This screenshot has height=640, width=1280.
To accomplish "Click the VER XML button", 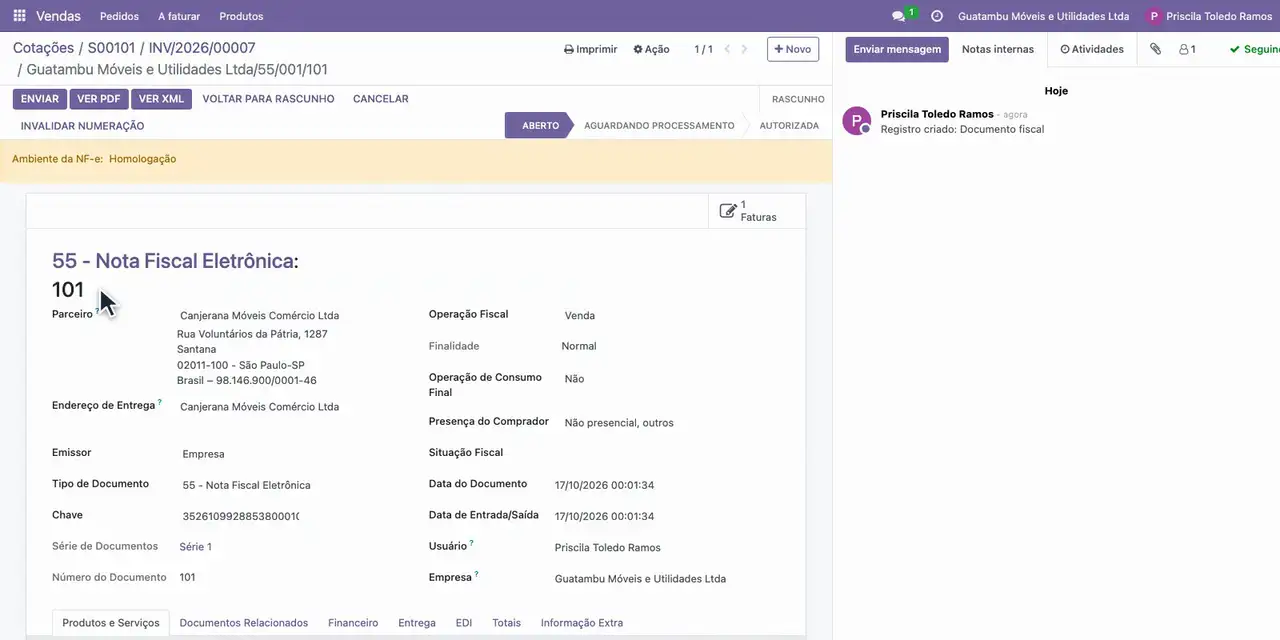I will click(161, 99).
